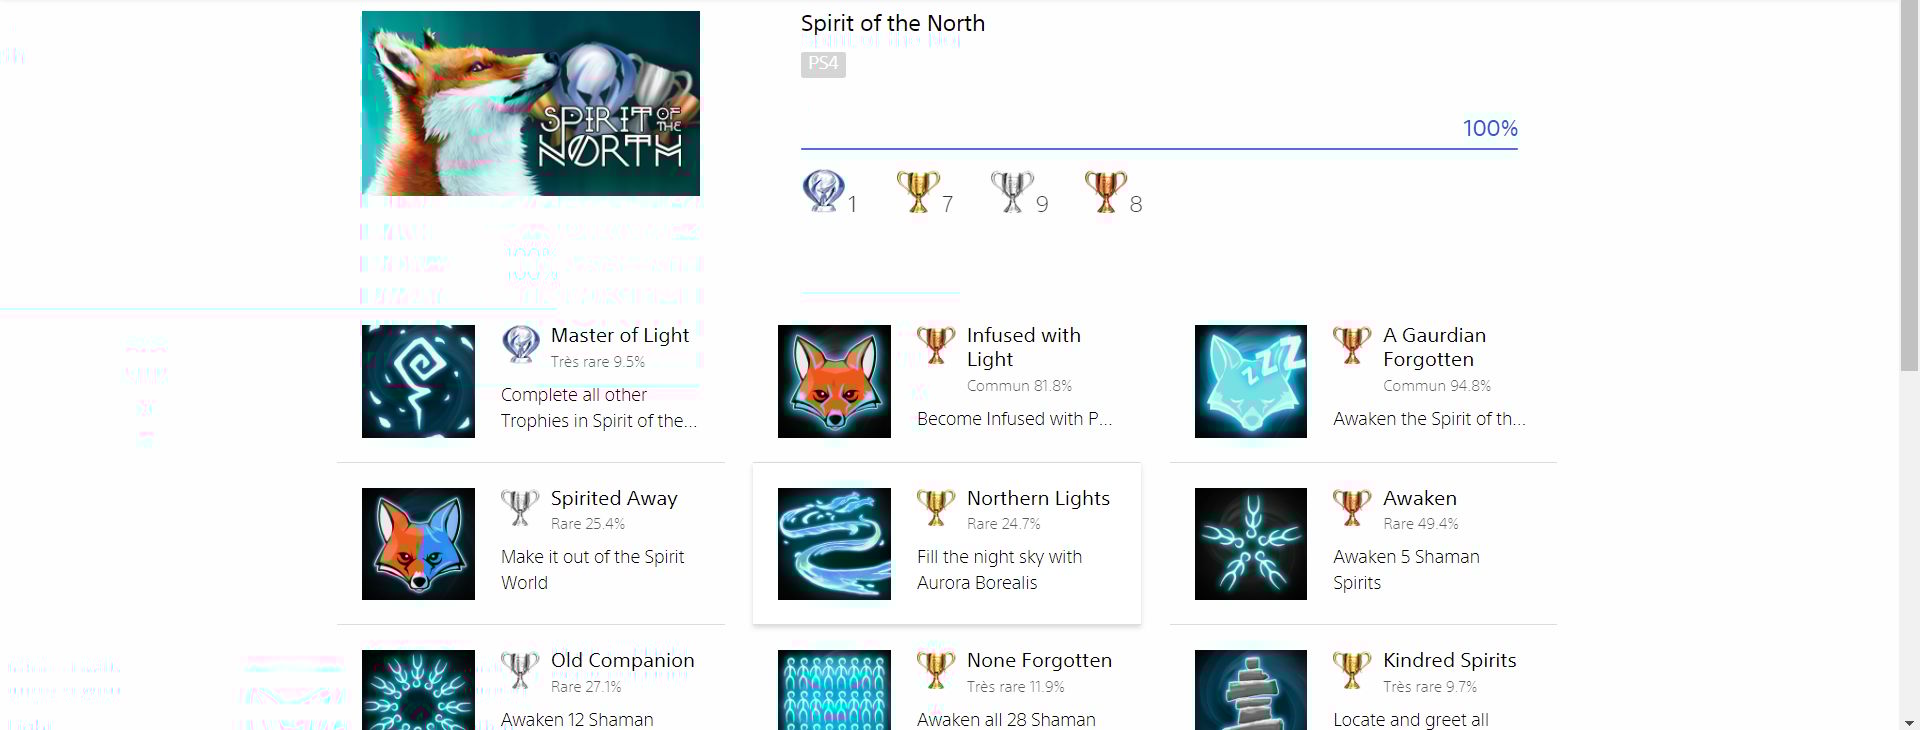The width and height of the screenshot is (1920, 730).
Task: Click the 100% completion progress bar
Action: tap(1159, 149)
